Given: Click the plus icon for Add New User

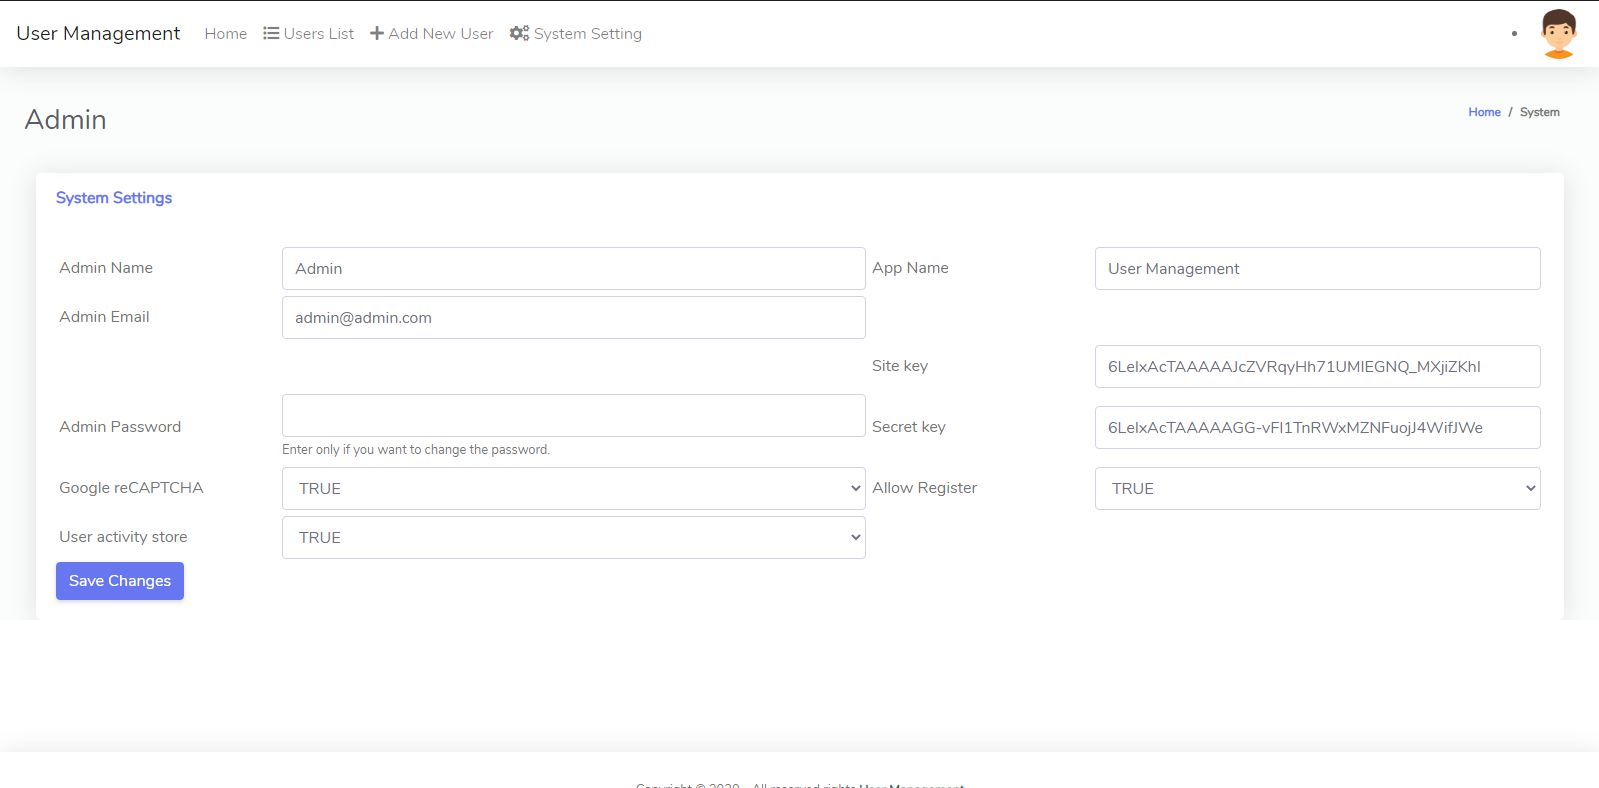Looking at the screenshot, I should (377, 33).
